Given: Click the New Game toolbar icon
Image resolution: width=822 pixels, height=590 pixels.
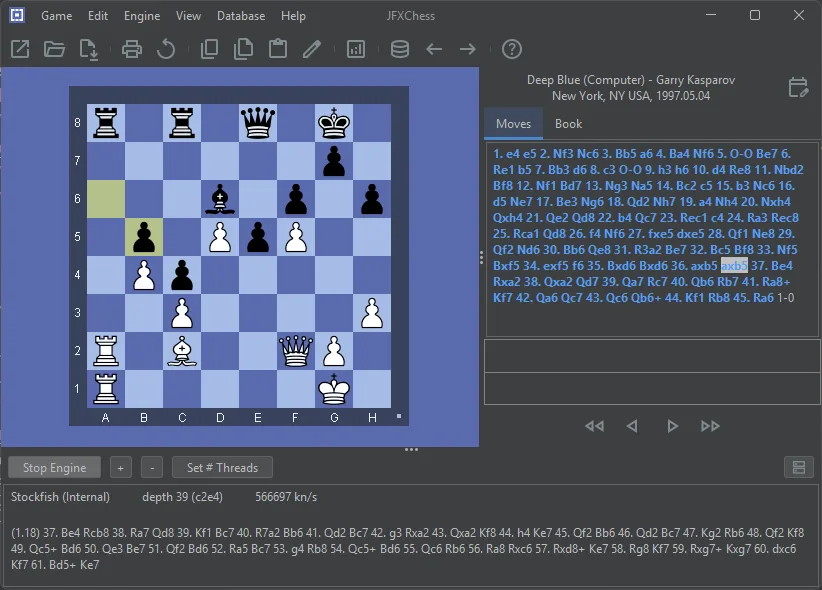Looking at the screenshot, I should (x=20, y=49).
